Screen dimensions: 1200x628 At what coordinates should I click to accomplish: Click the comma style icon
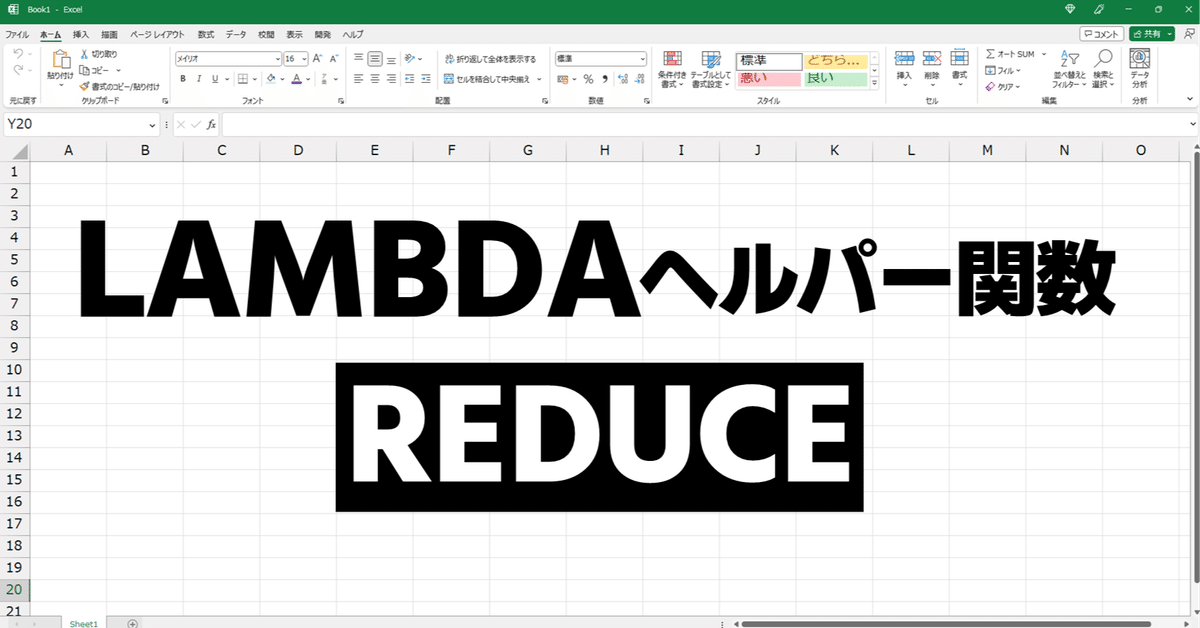pyautogui.click(x=606, y=78)
